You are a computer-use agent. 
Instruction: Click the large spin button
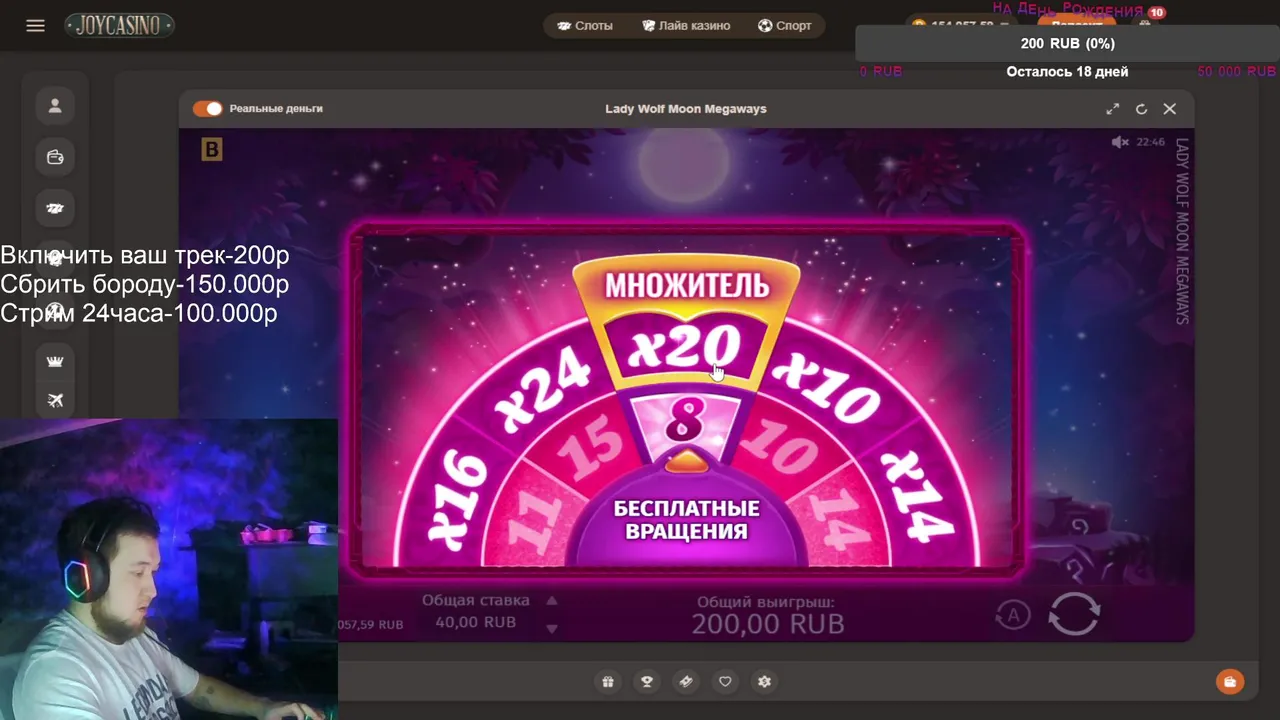1074,613
